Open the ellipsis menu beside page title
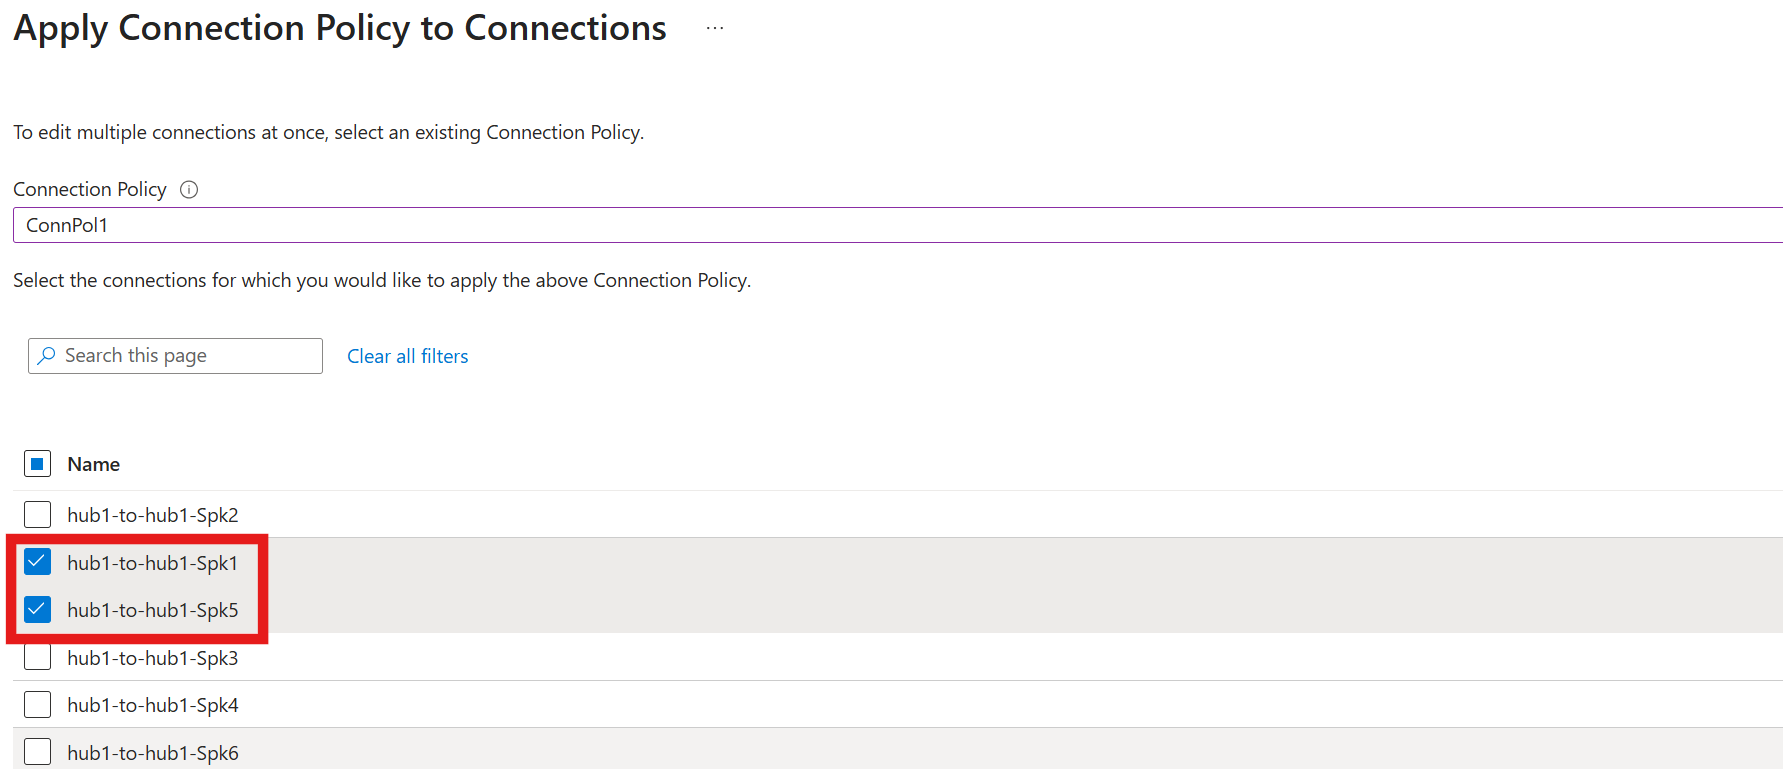 tap(714, 28)
